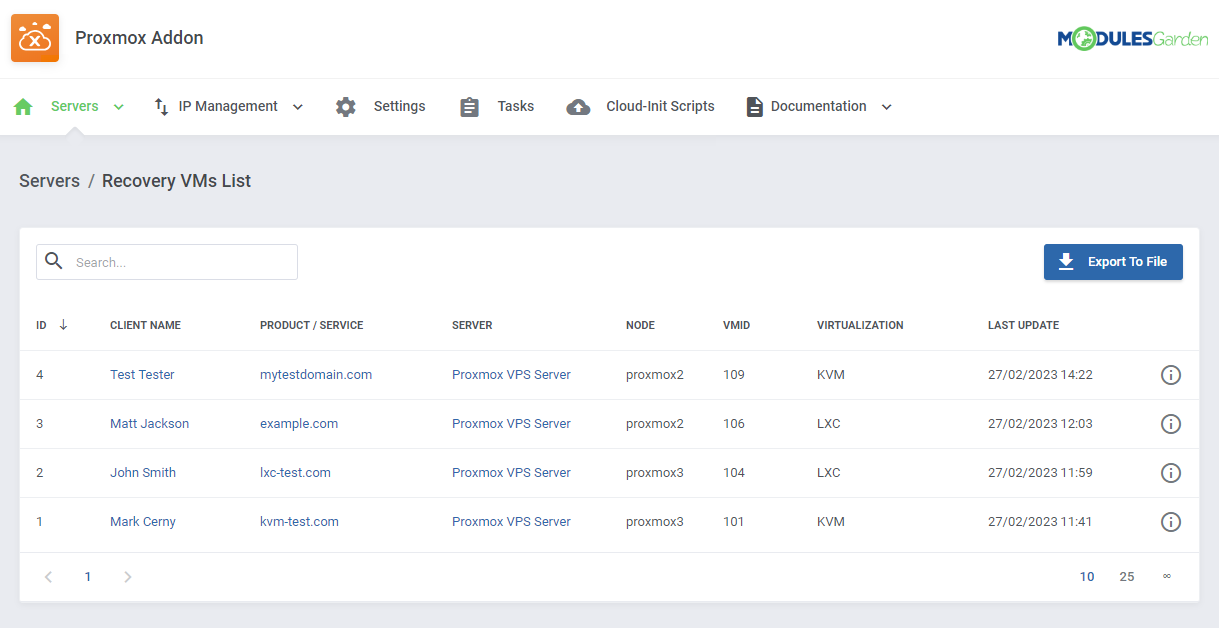
Task: Click info icon for Mark Cerny row
Action: (1170, 522)
